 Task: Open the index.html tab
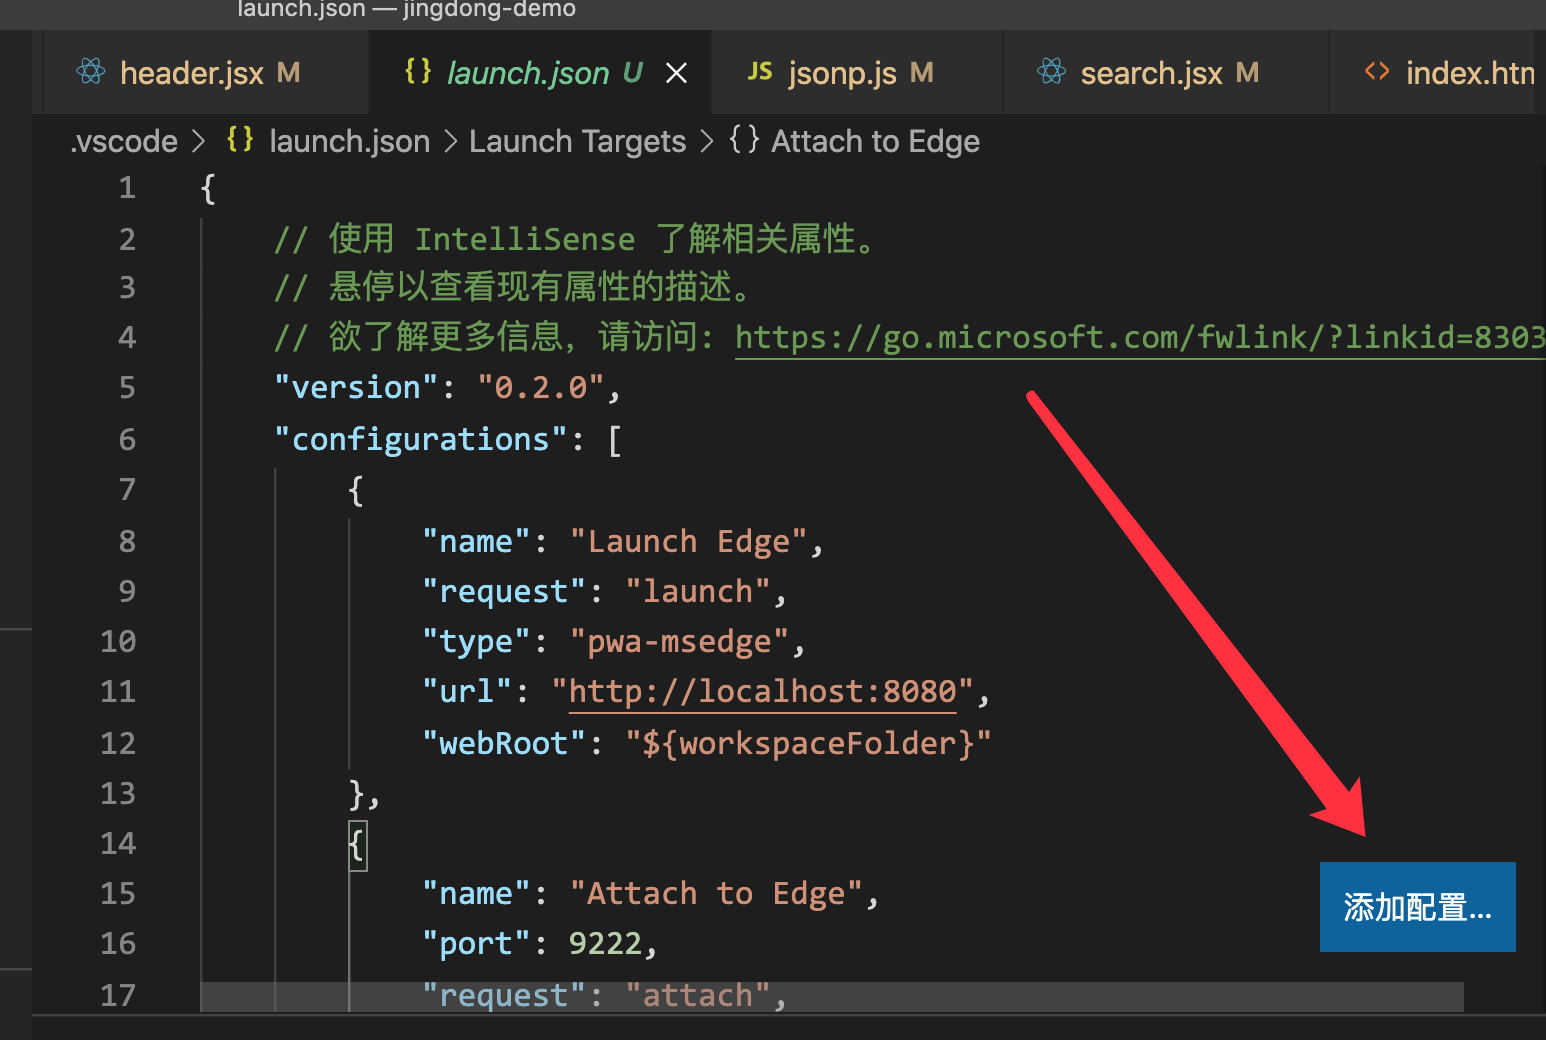pos(1468,73)
